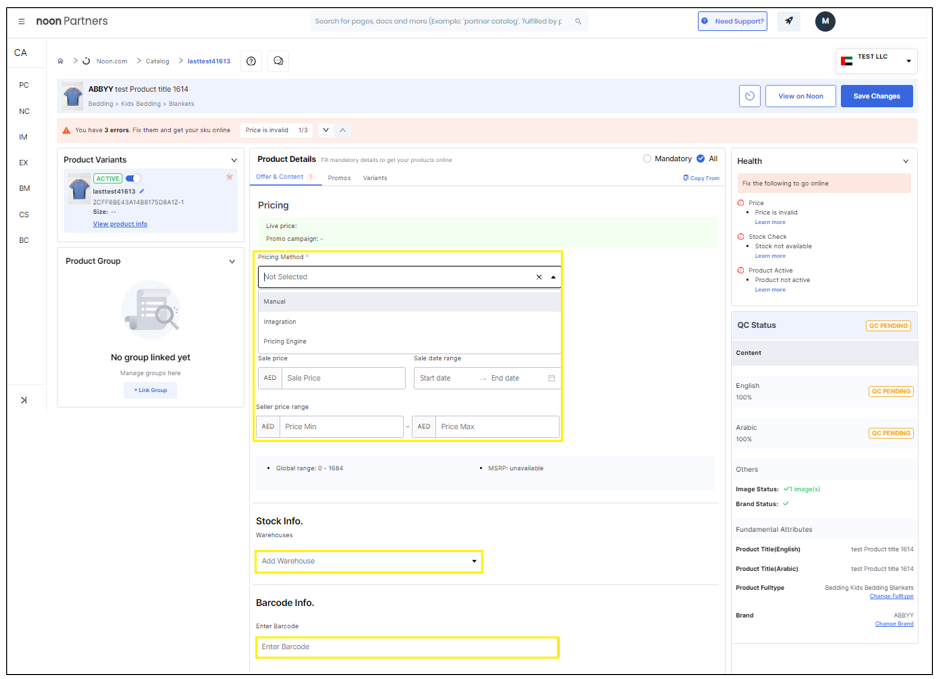The height and width of the screenshot is (679, 946).
Task: Click the Save Changes button
Action: click(877, 96)
